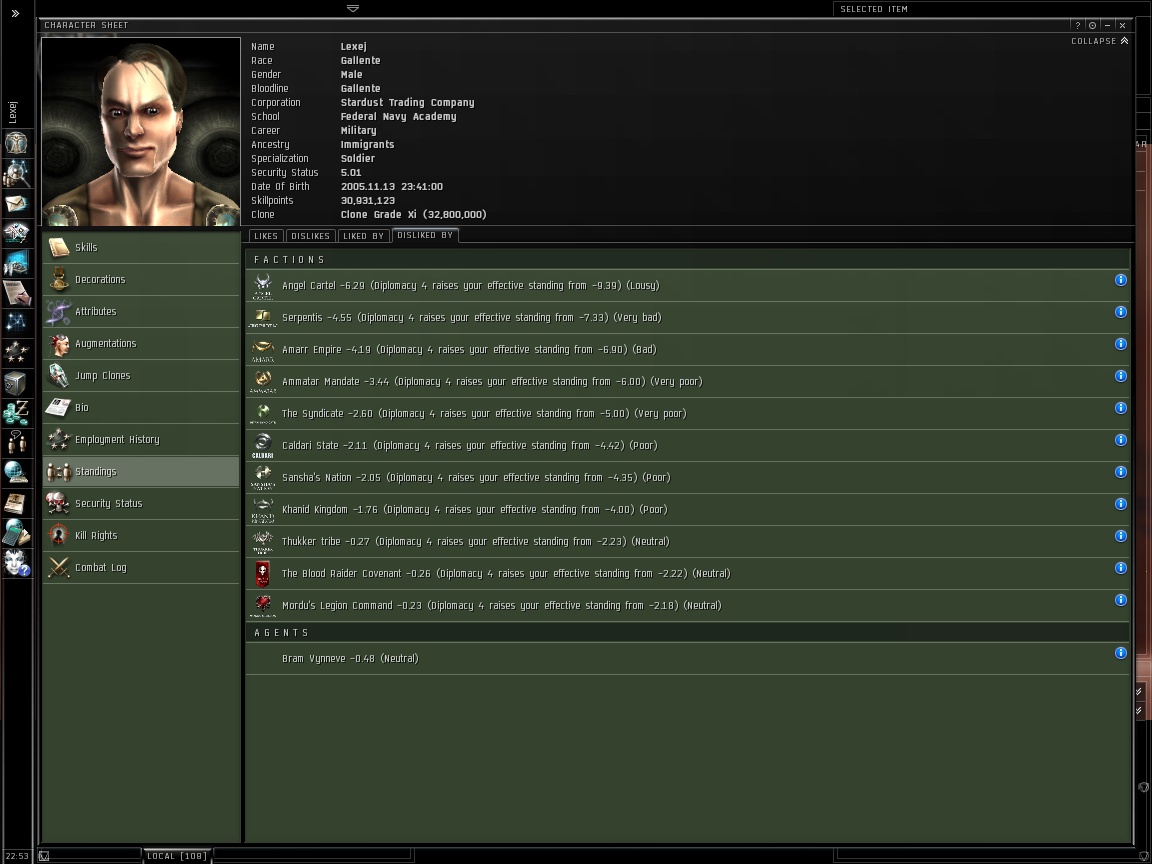The width and height of the screenshot is (1152, 864).
Task: Show info for the Thukker tribe standing
Action: [1120, 536]
